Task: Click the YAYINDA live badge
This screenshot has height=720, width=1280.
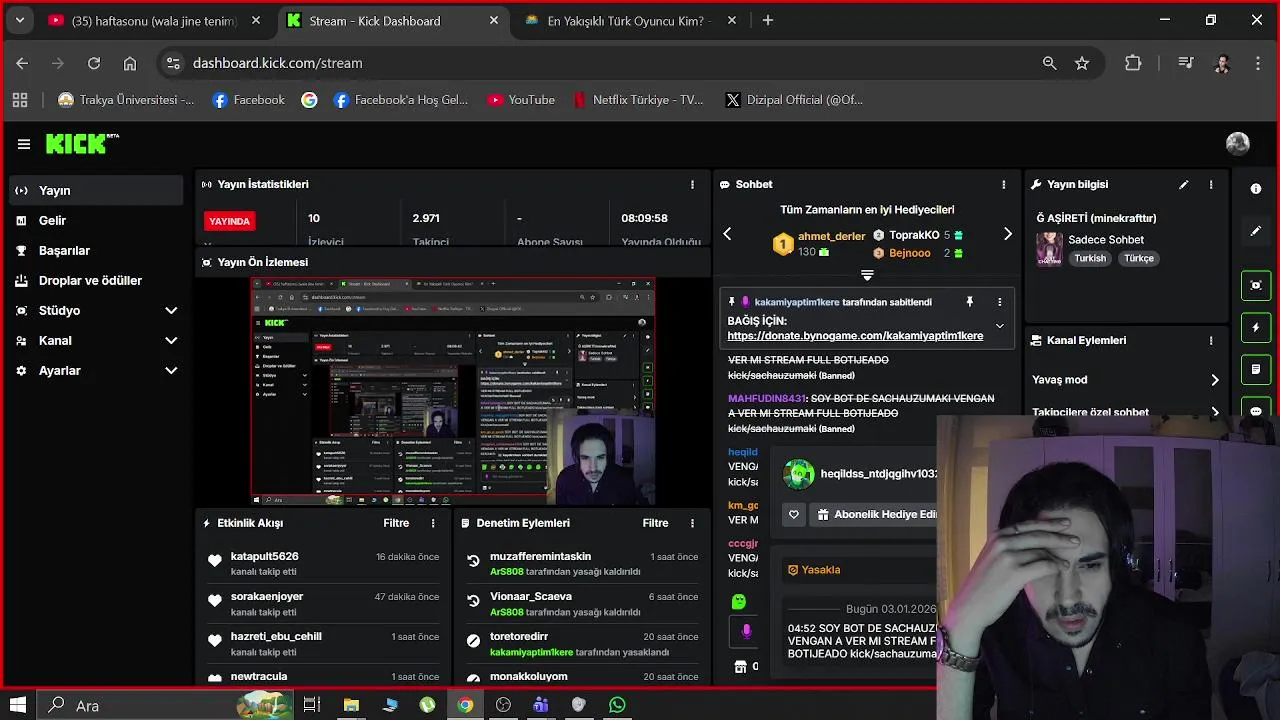Action: pyautogui.click(x=229, y=221)
